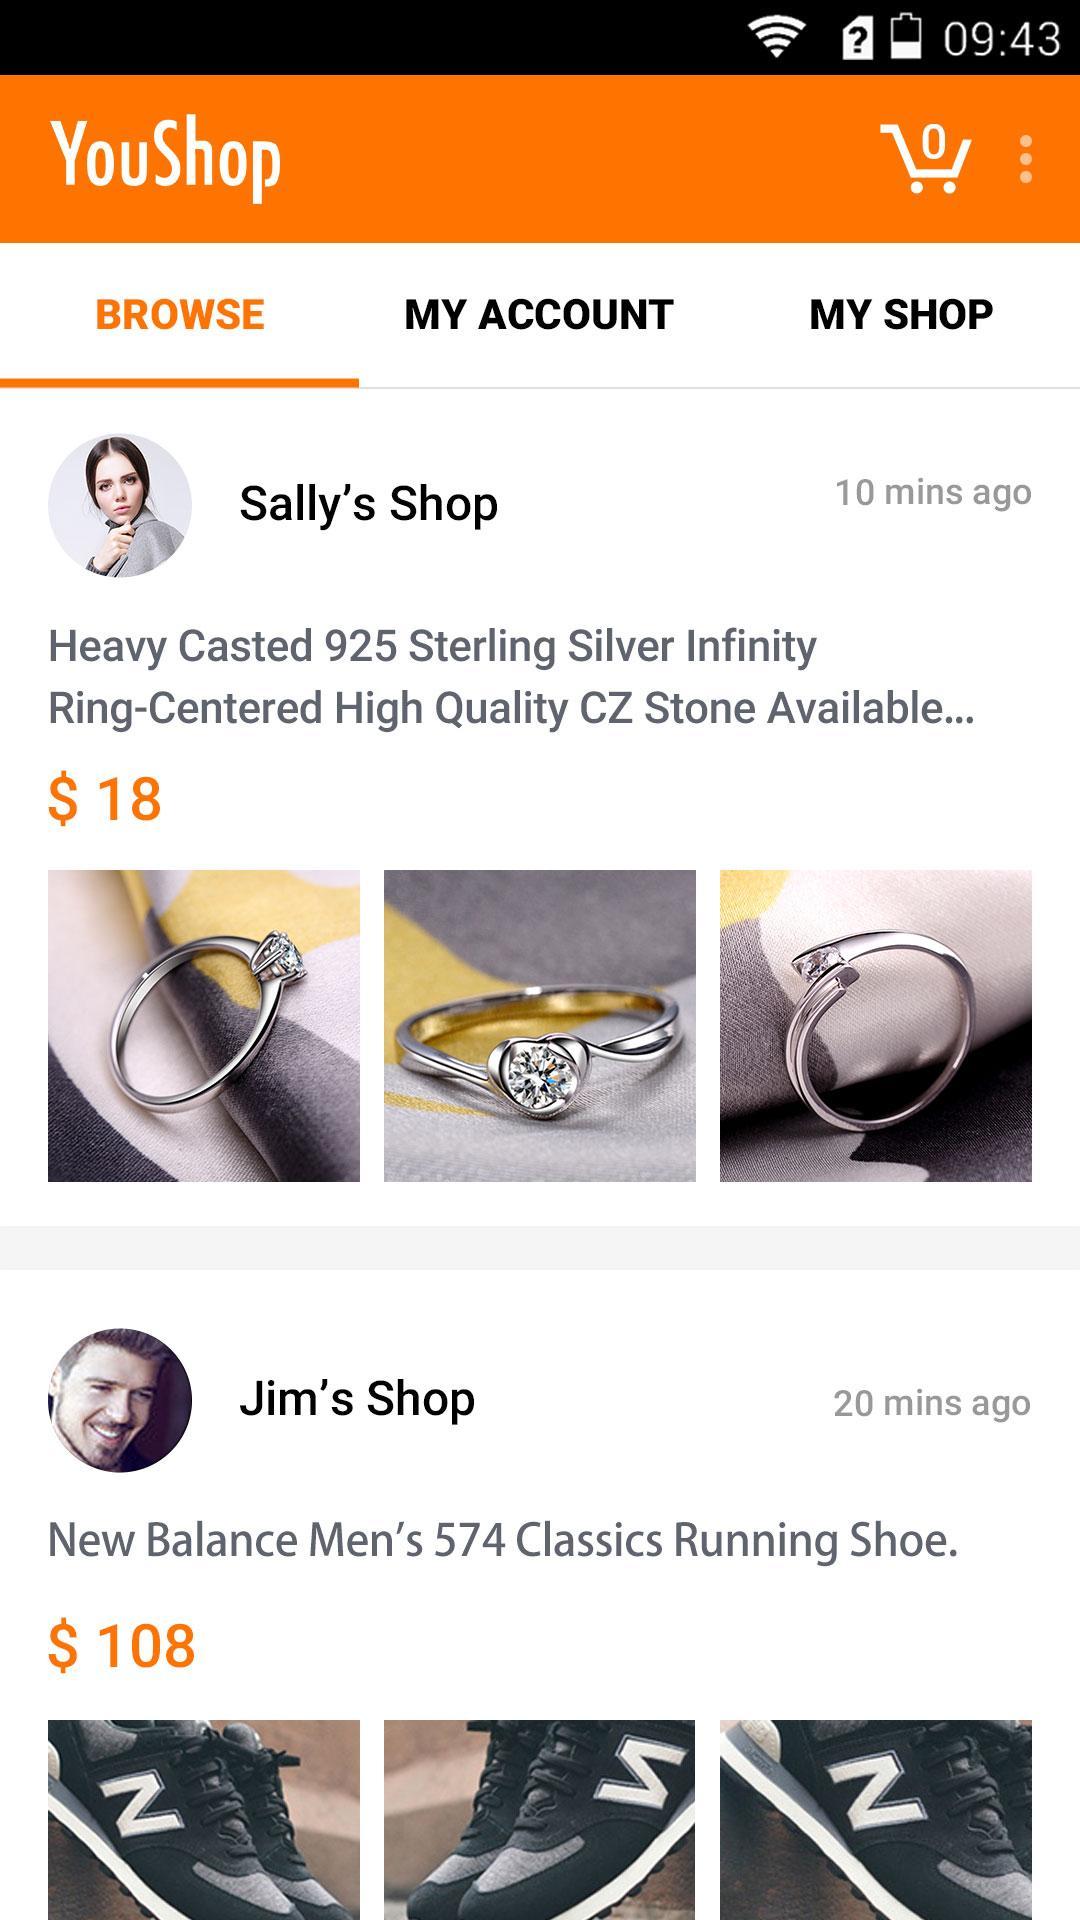Open Jim's Shop name link
This screenshot has height=1920, width=1080.
coord(357,1398)
